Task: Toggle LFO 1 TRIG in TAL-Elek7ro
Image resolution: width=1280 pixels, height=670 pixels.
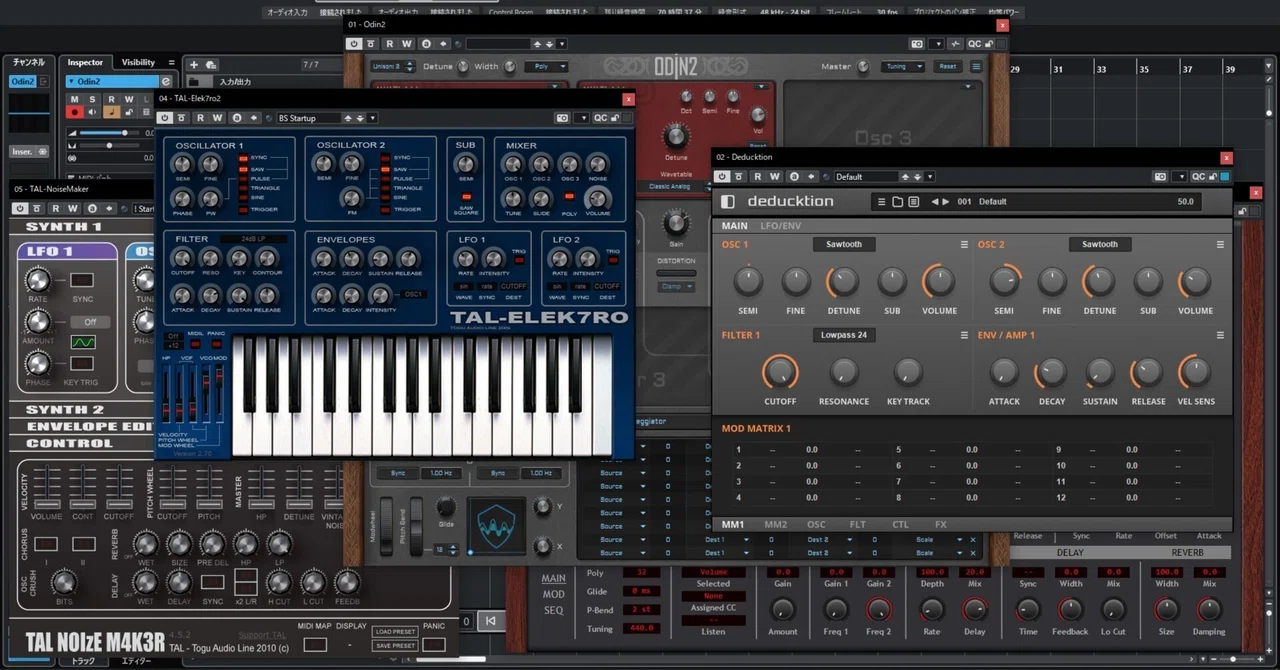Action: pos(519,260)
